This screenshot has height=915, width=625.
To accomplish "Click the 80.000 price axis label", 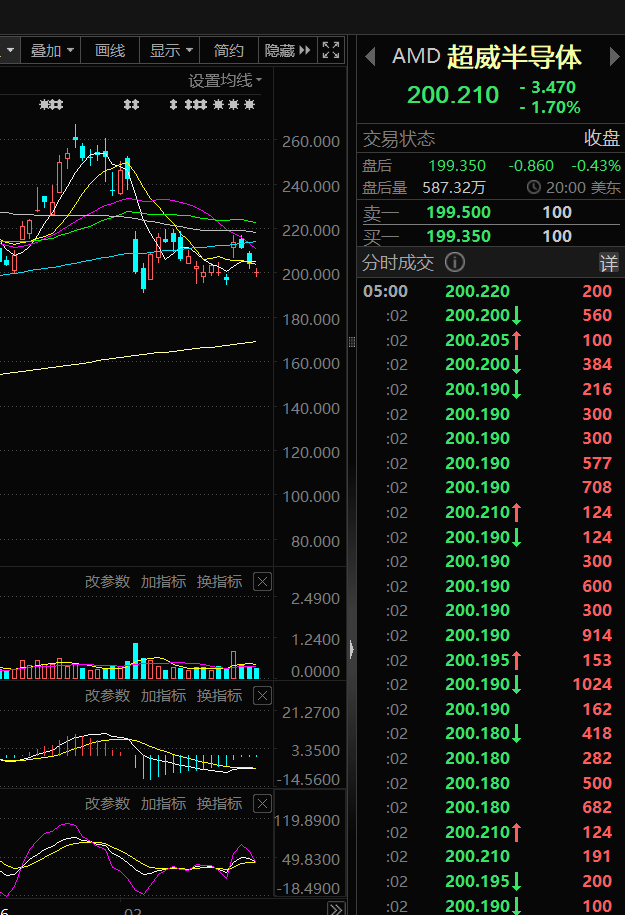I will point(315,542).
